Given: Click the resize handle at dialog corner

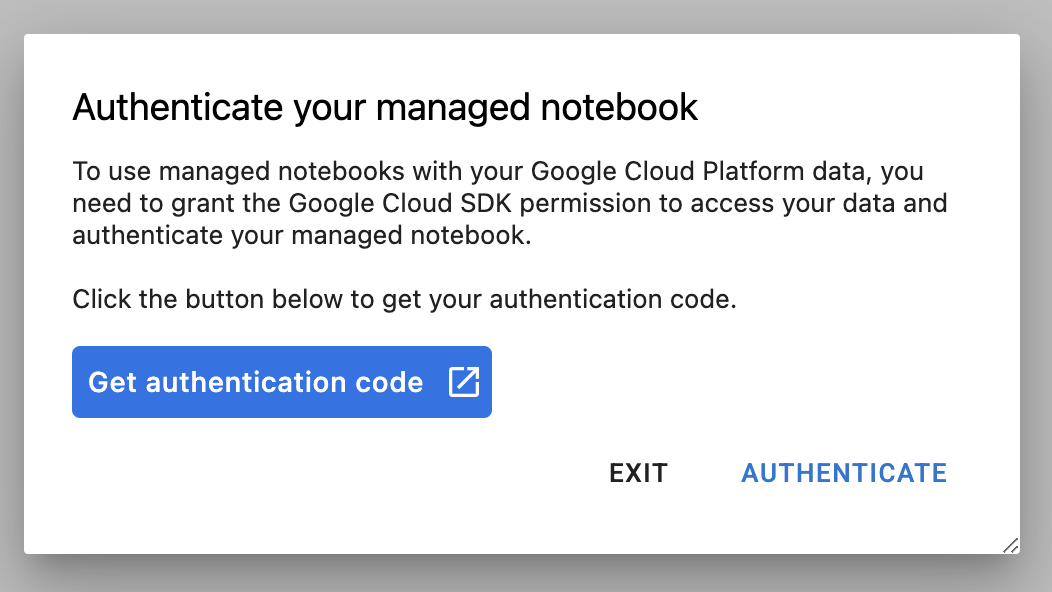Looking at the screenshot, I should click(x=1011, y=546).
